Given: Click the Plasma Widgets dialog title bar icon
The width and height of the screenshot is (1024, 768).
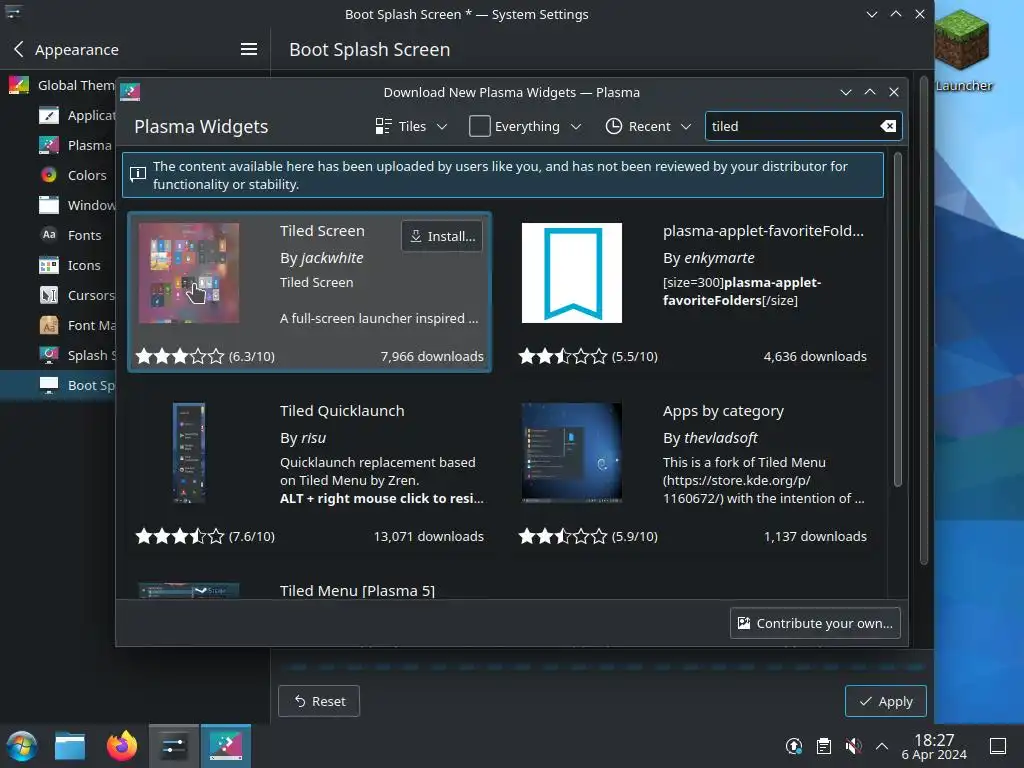Looking at the screenshot, I should pyautogui.click(x=130, y=92).
